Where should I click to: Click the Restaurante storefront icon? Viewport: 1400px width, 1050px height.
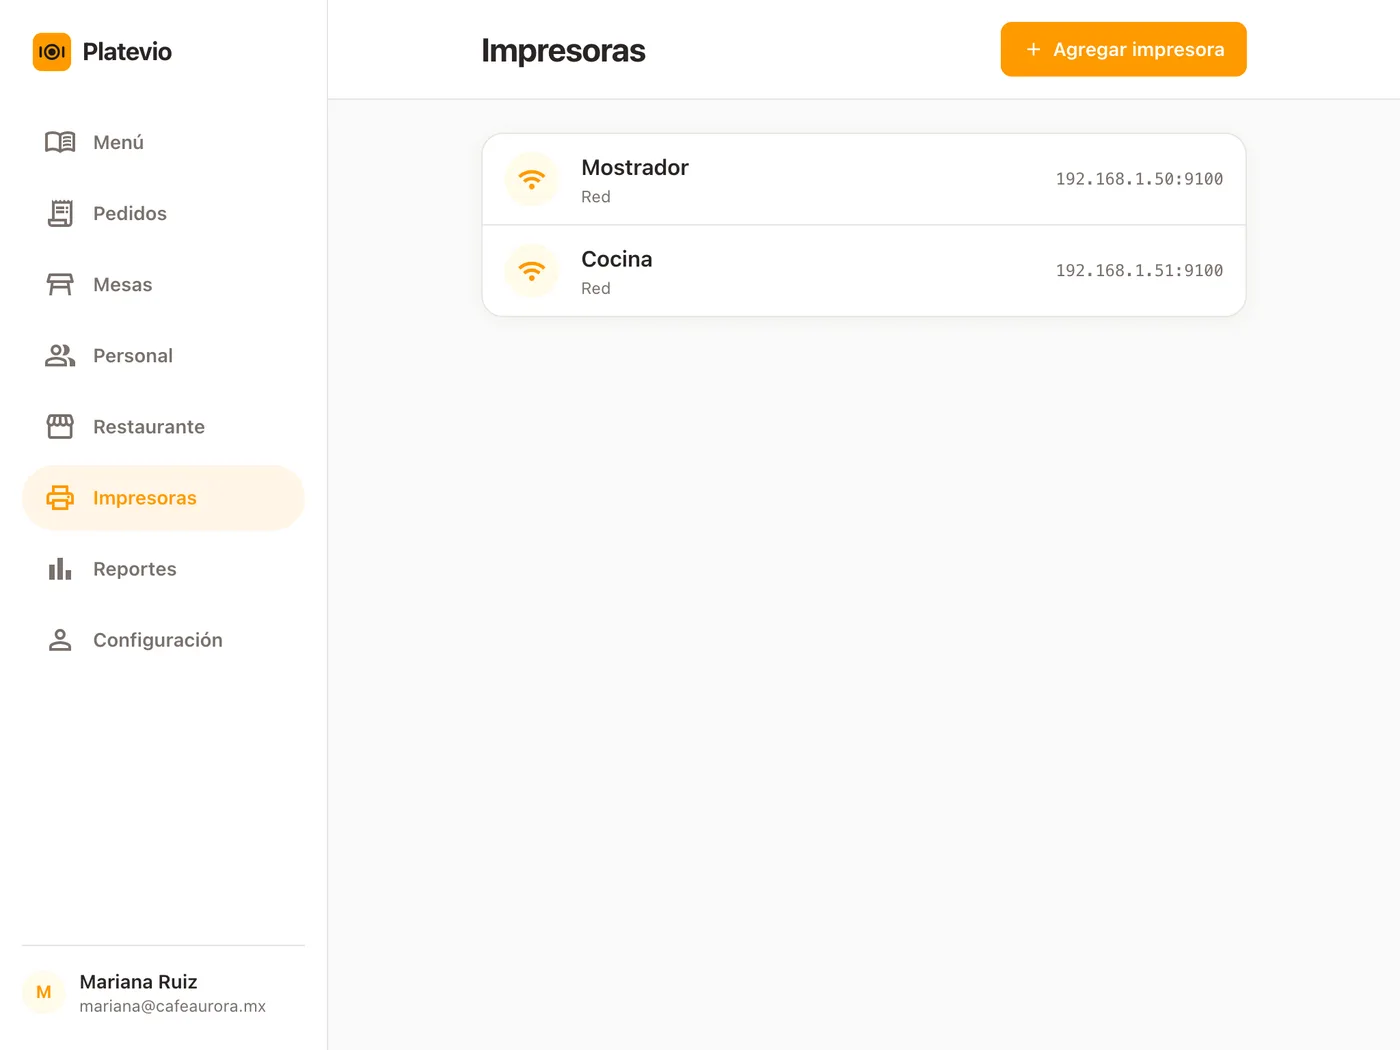60,426
